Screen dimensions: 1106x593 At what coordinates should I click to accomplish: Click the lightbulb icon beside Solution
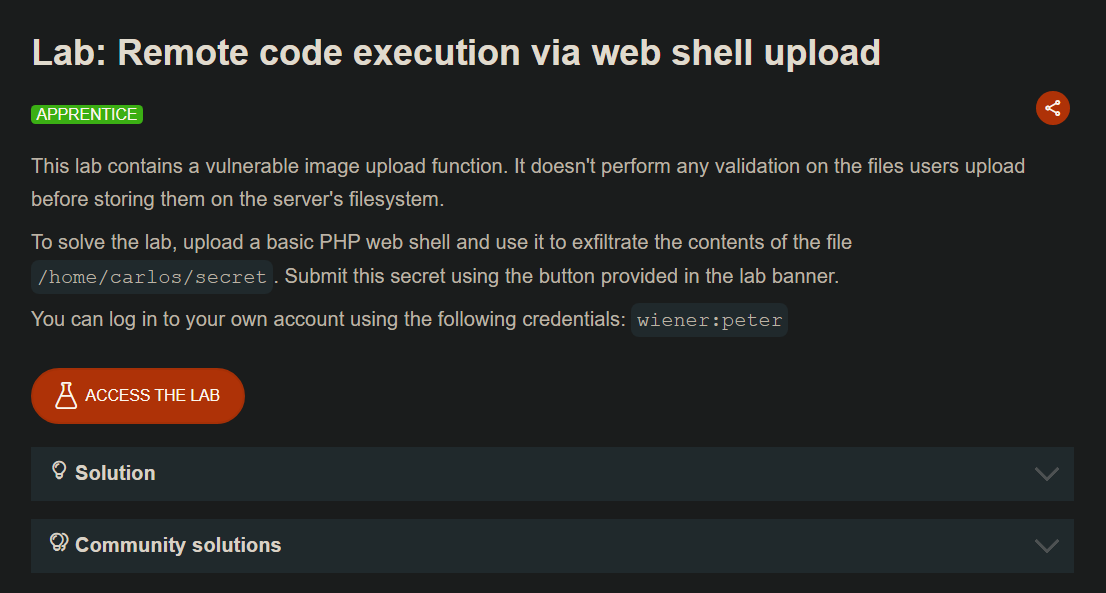(59, 470)
